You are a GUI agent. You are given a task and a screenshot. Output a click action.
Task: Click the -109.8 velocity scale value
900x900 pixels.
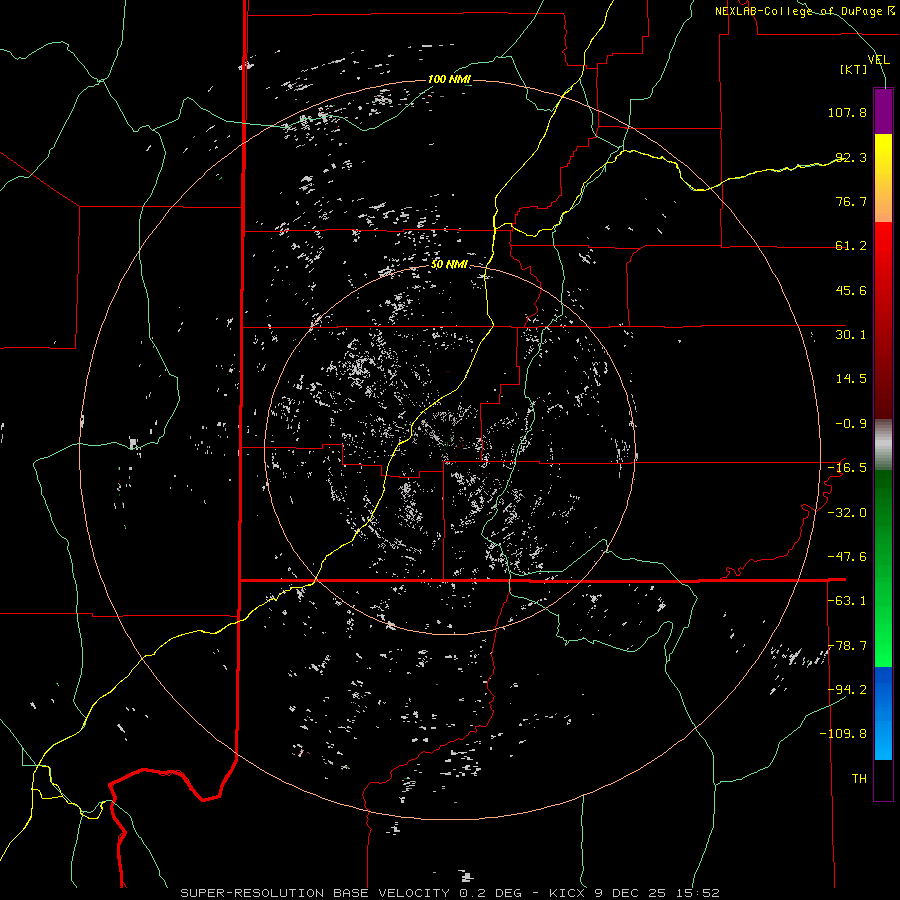point(843,734)
